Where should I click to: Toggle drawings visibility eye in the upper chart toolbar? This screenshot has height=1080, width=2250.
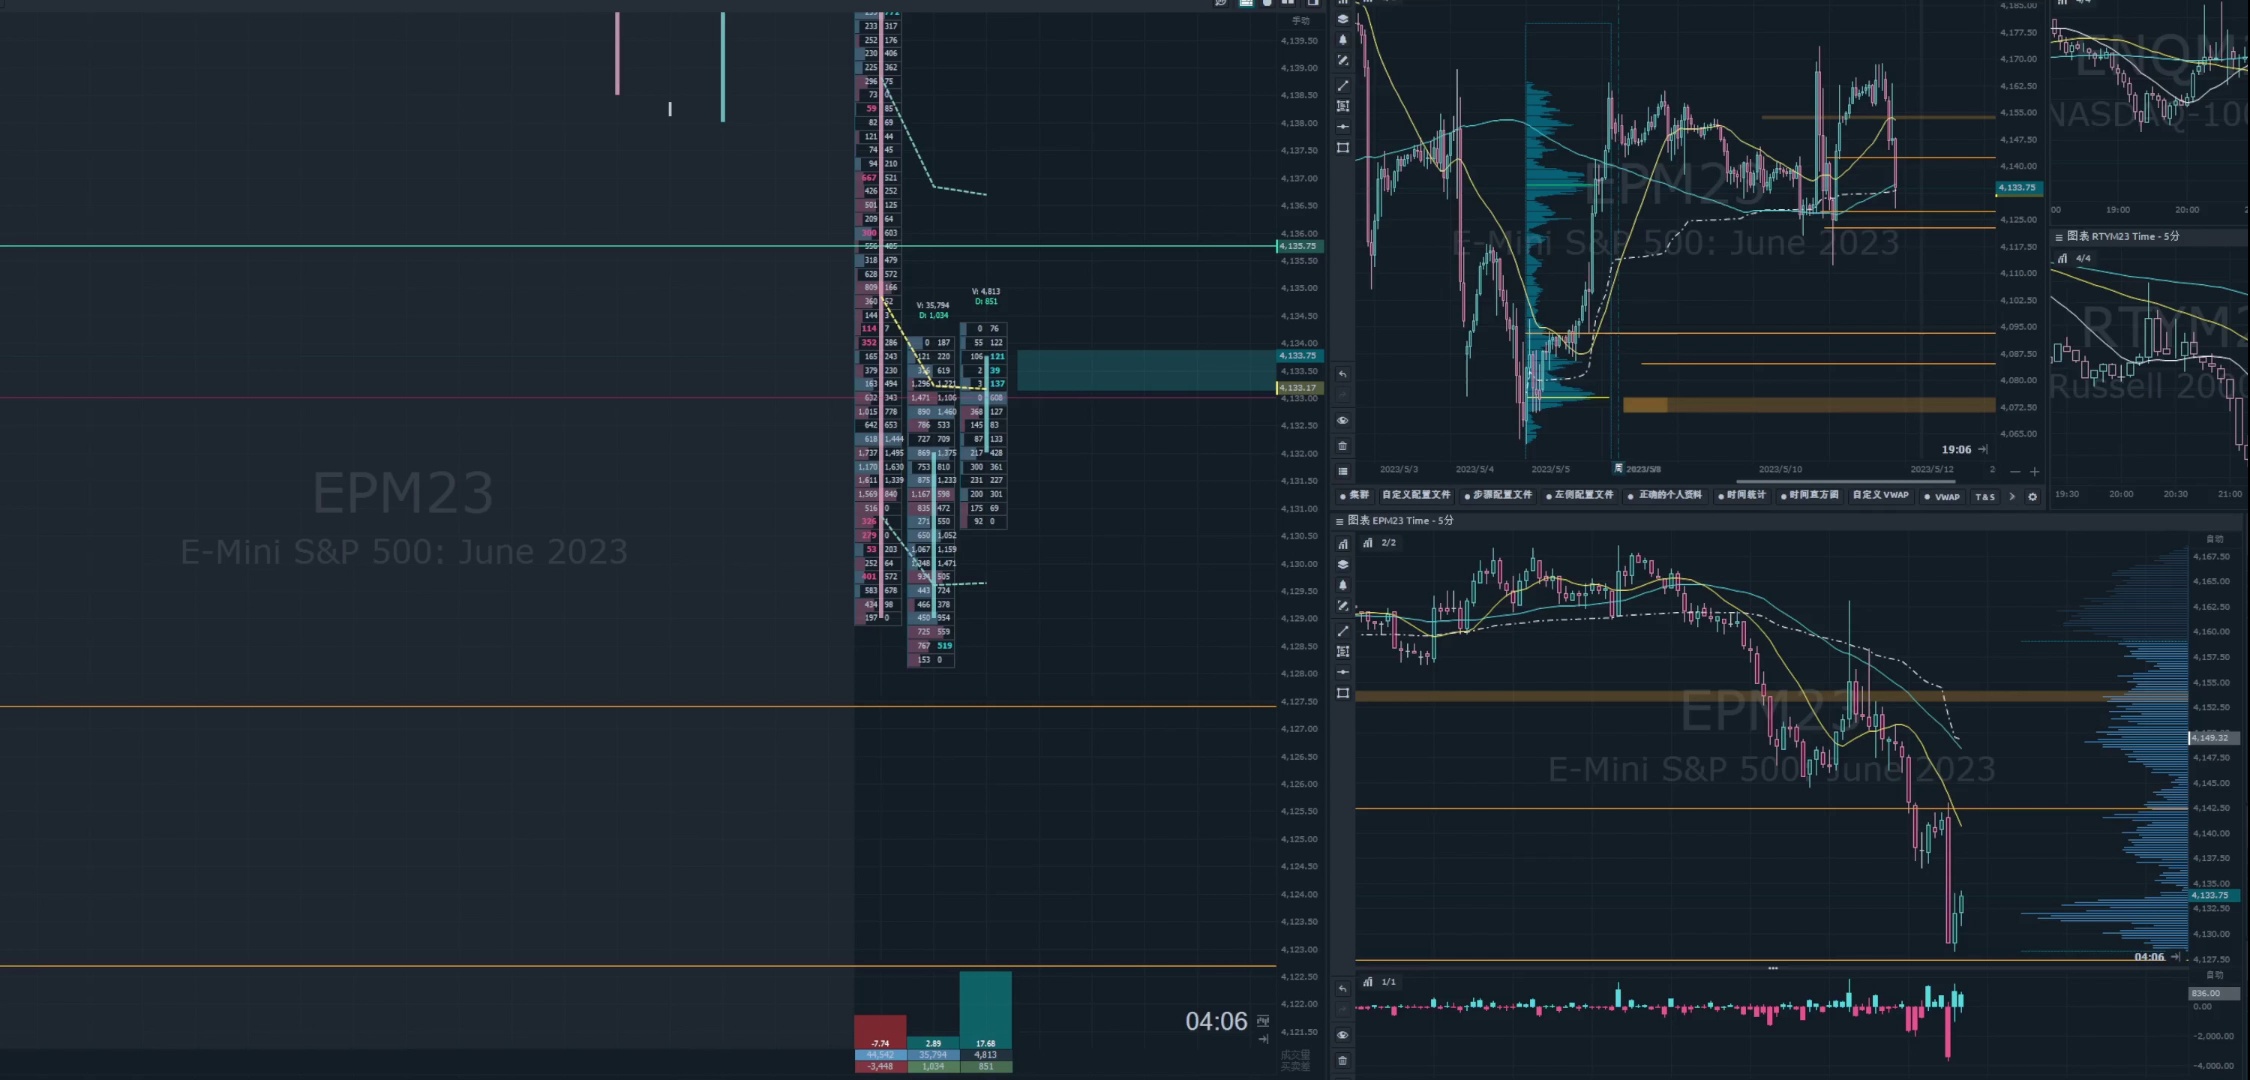(x=1343, y=421)
